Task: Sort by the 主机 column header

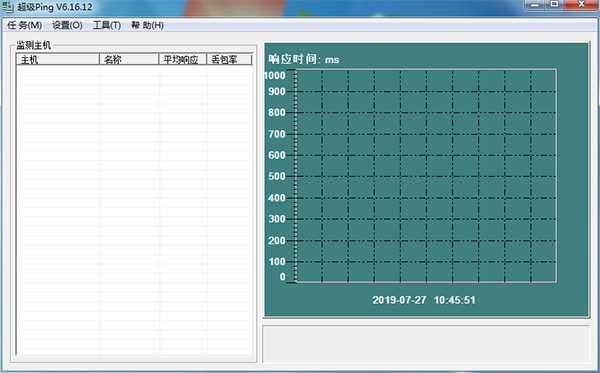Action: tap(58, 59)
